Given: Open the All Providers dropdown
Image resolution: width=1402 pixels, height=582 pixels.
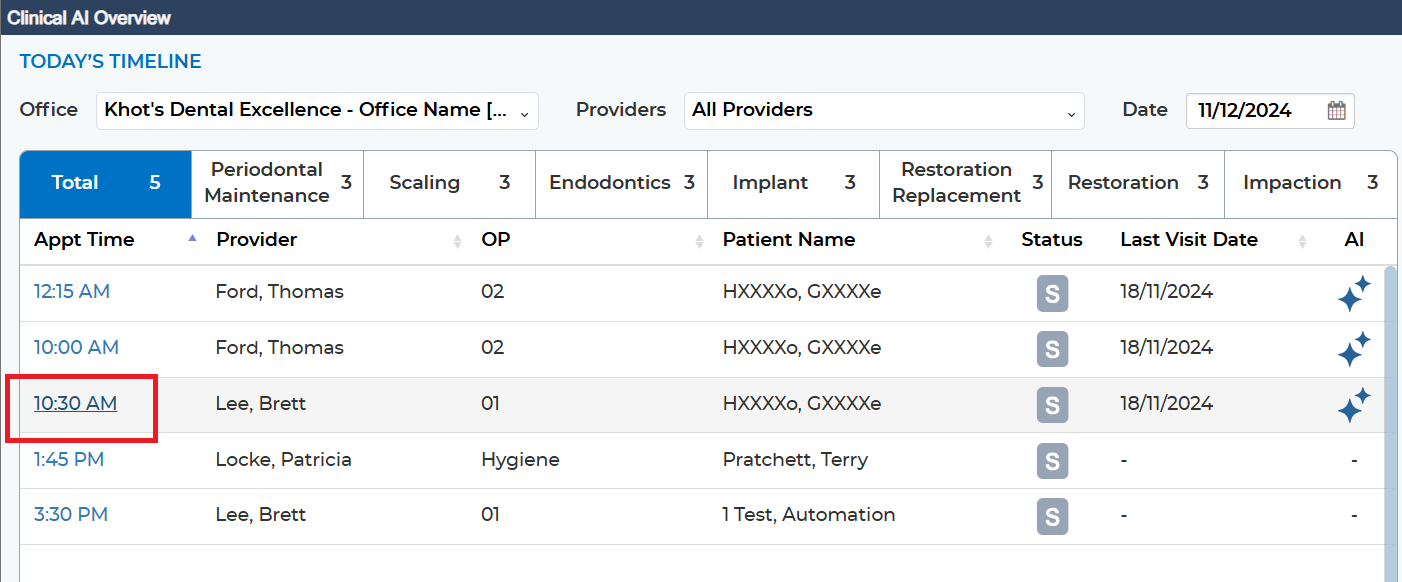Looking at the screenshot, I should (884, 111).
